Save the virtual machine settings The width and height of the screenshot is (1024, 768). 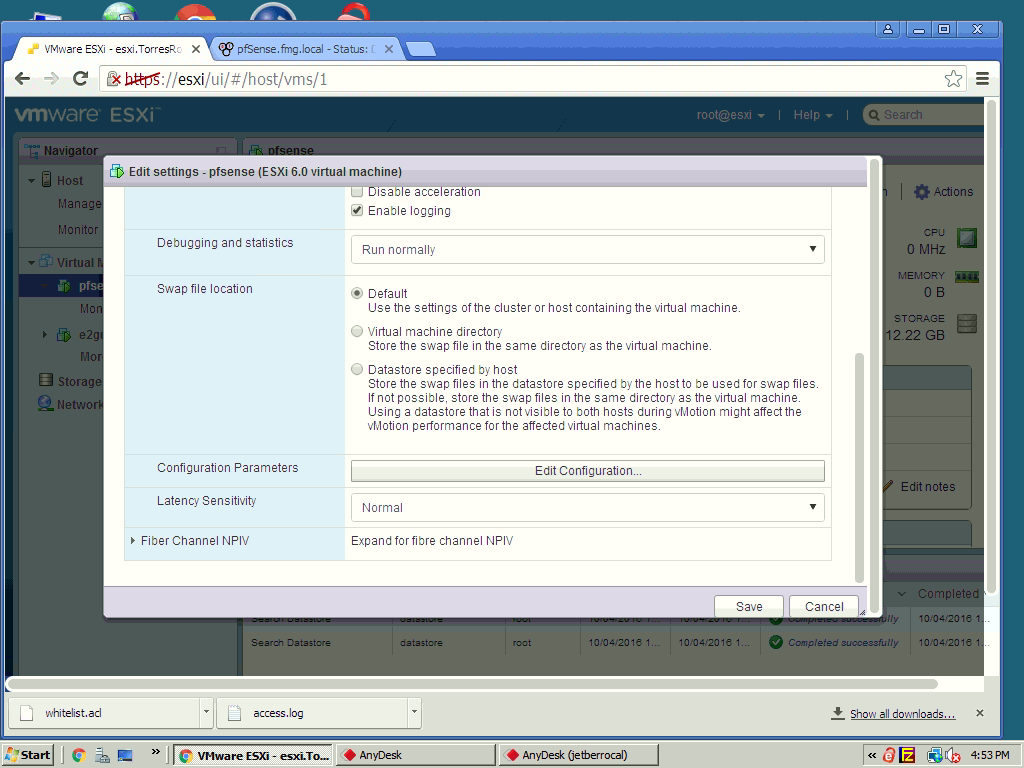point(748,606)
